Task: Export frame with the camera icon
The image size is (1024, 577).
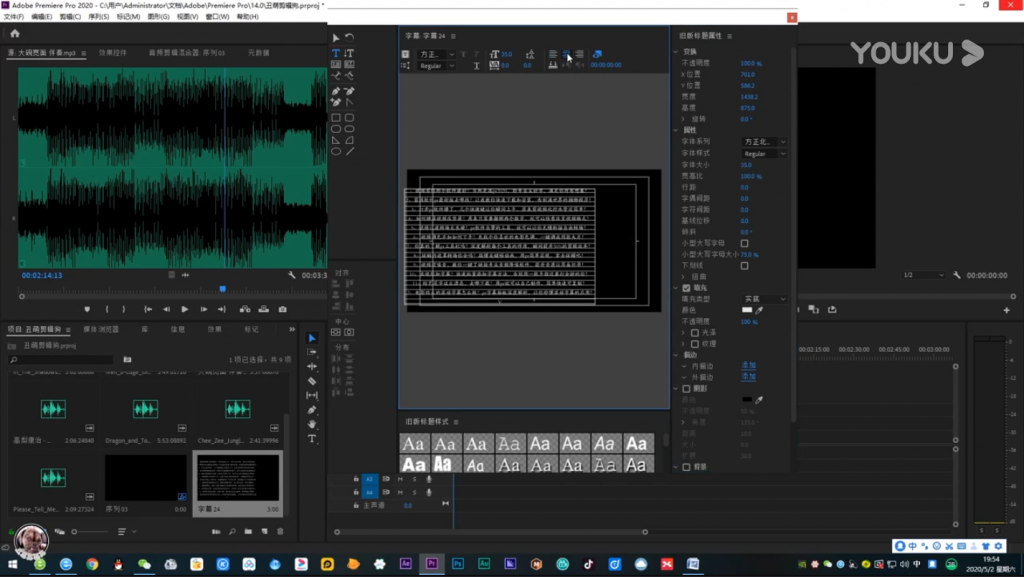Action: [283, 309]
